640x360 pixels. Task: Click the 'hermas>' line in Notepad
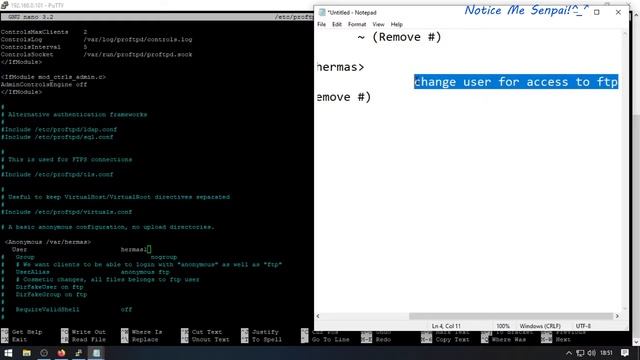[340, 67]
